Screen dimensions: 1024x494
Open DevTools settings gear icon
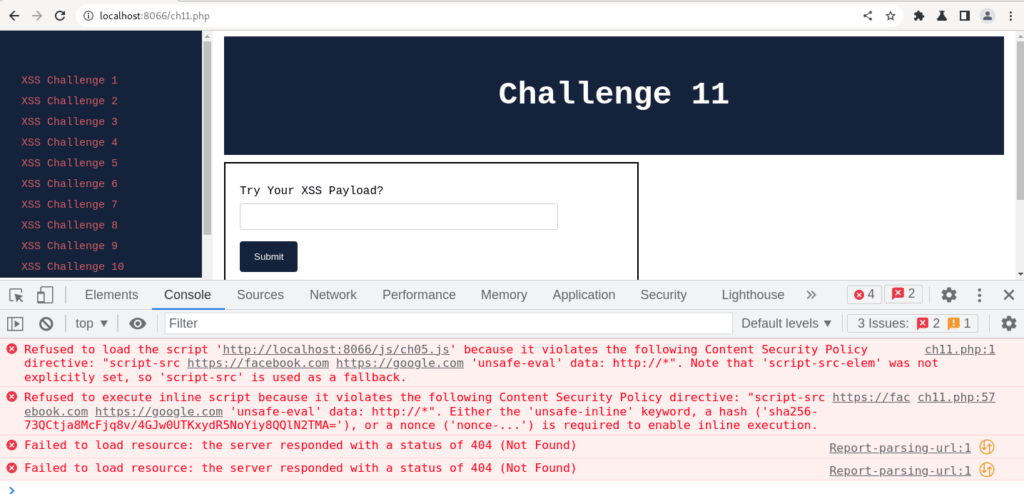coord(948,295)
